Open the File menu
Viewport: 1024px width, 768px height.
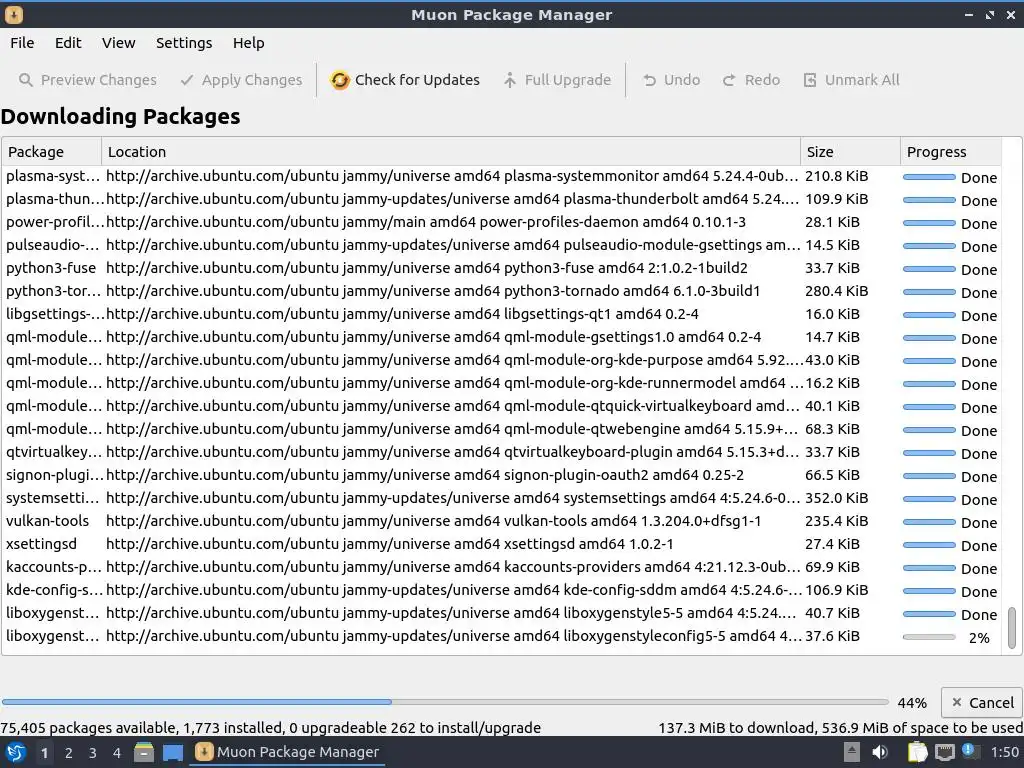pyautogui.click(x=22, y=43)
